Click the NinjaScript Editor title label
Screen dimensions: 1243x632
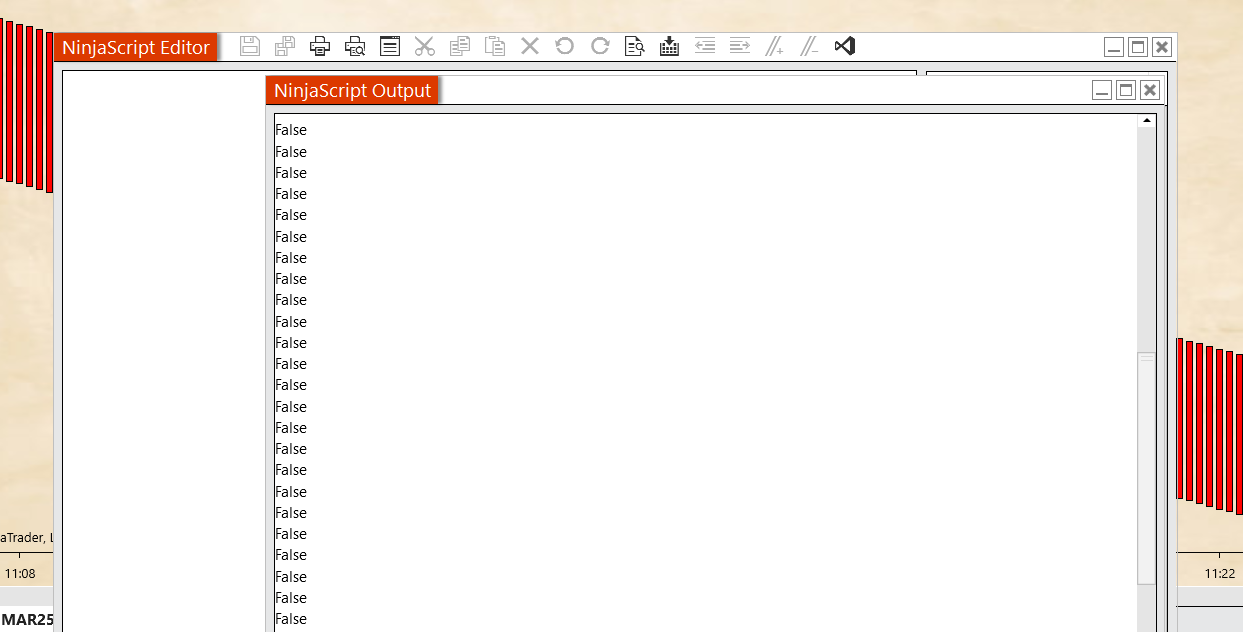136,47
